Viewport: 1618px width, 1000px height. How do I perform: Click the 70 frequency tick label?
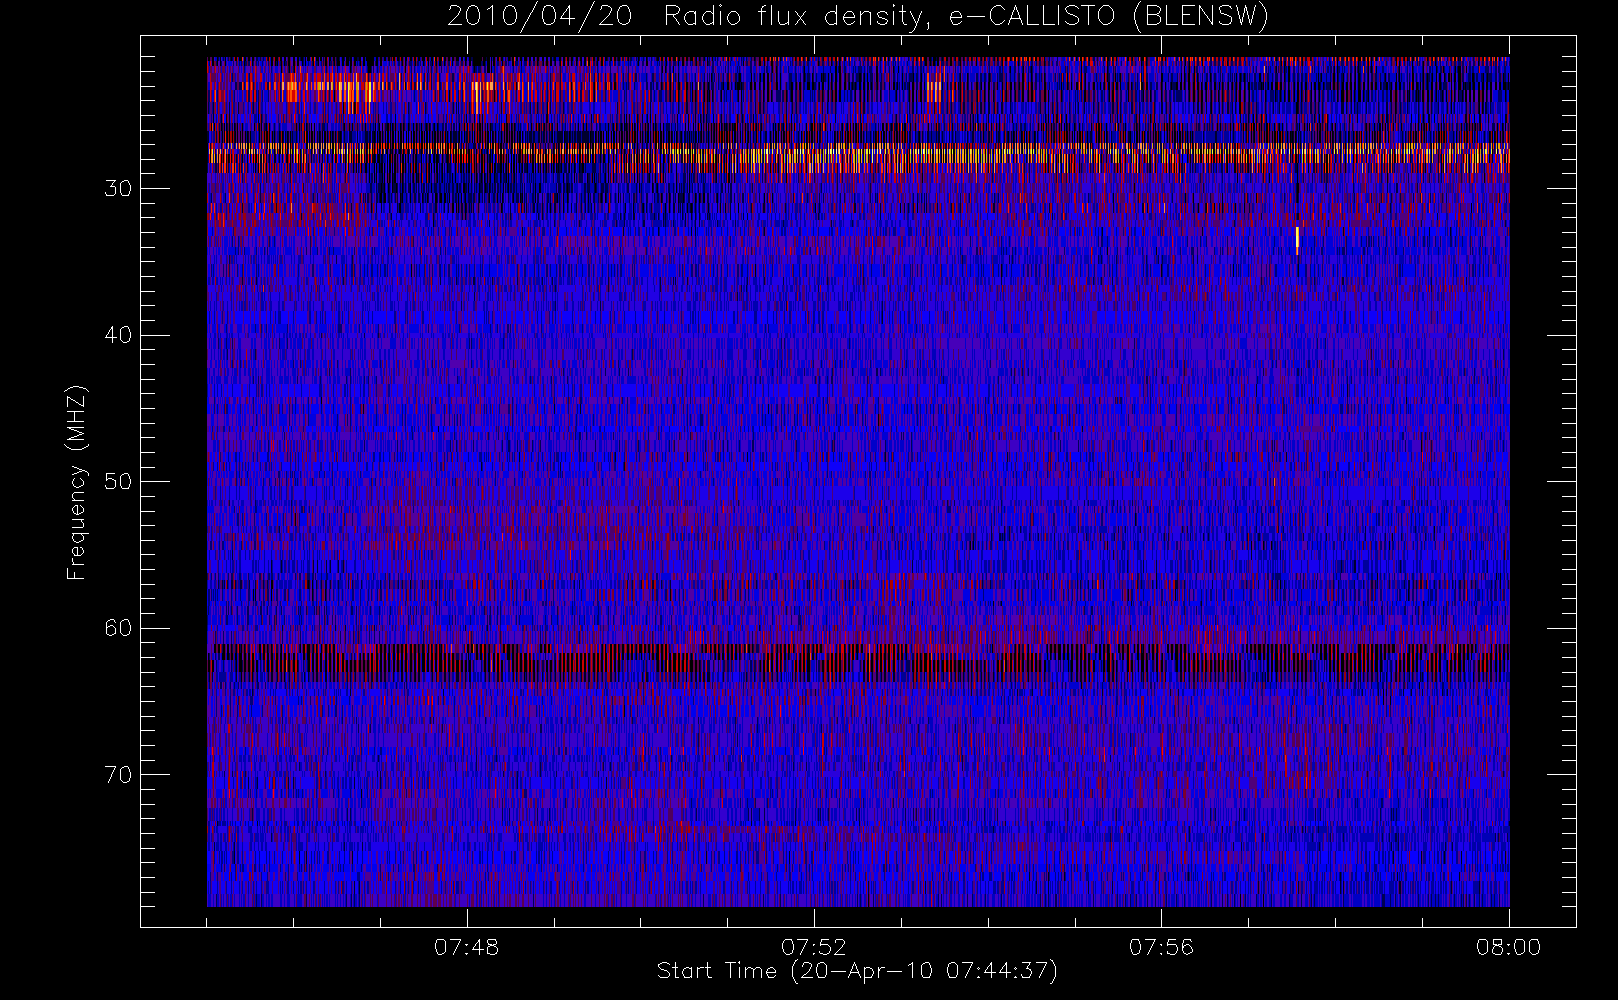click(x=118, y=775)
